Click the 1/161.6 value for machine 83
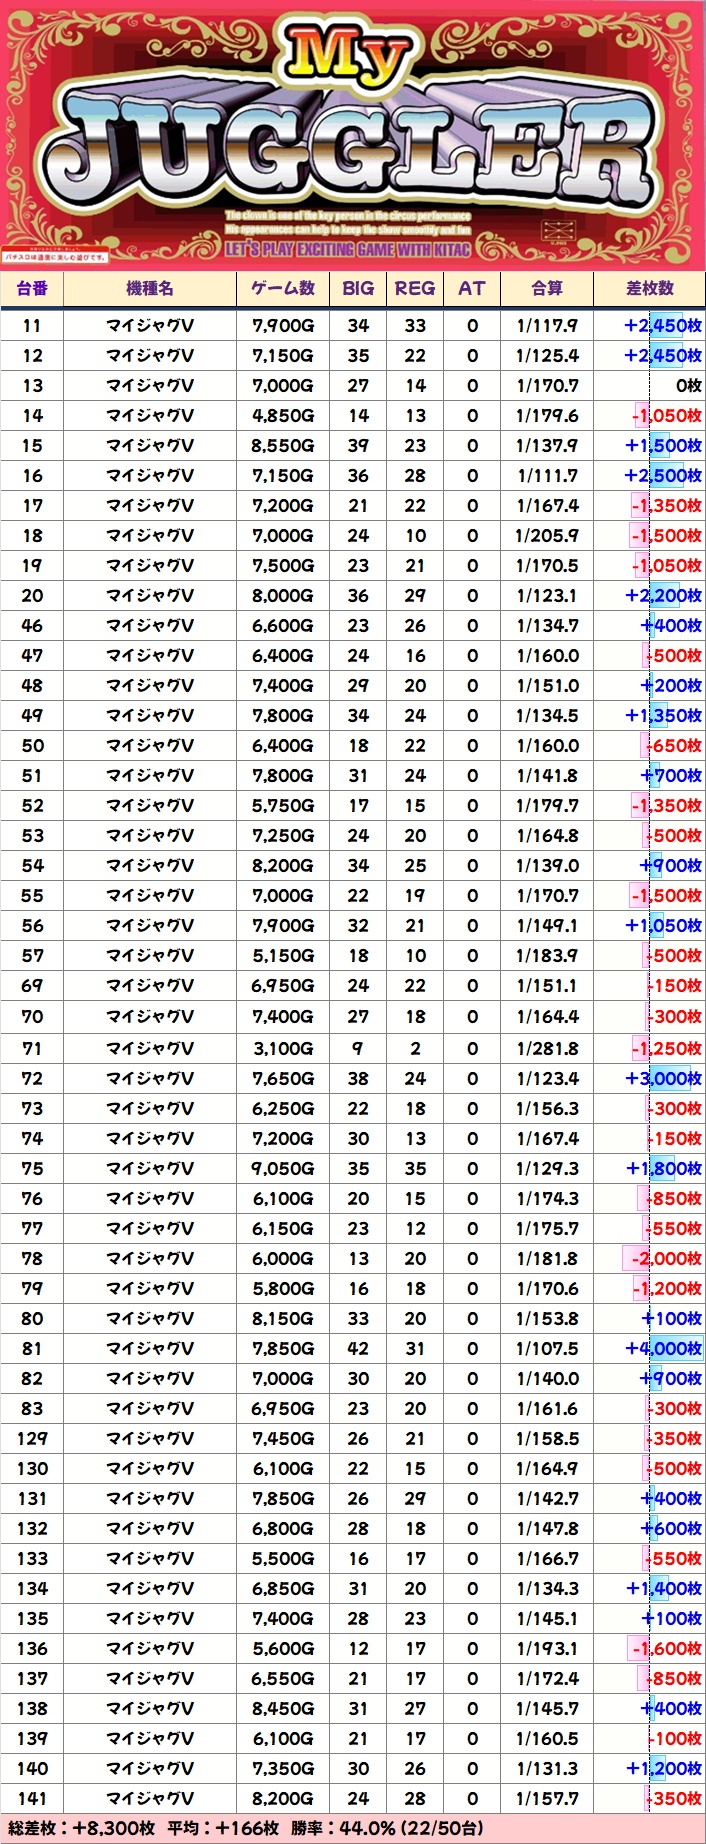 pos(547,1408)
